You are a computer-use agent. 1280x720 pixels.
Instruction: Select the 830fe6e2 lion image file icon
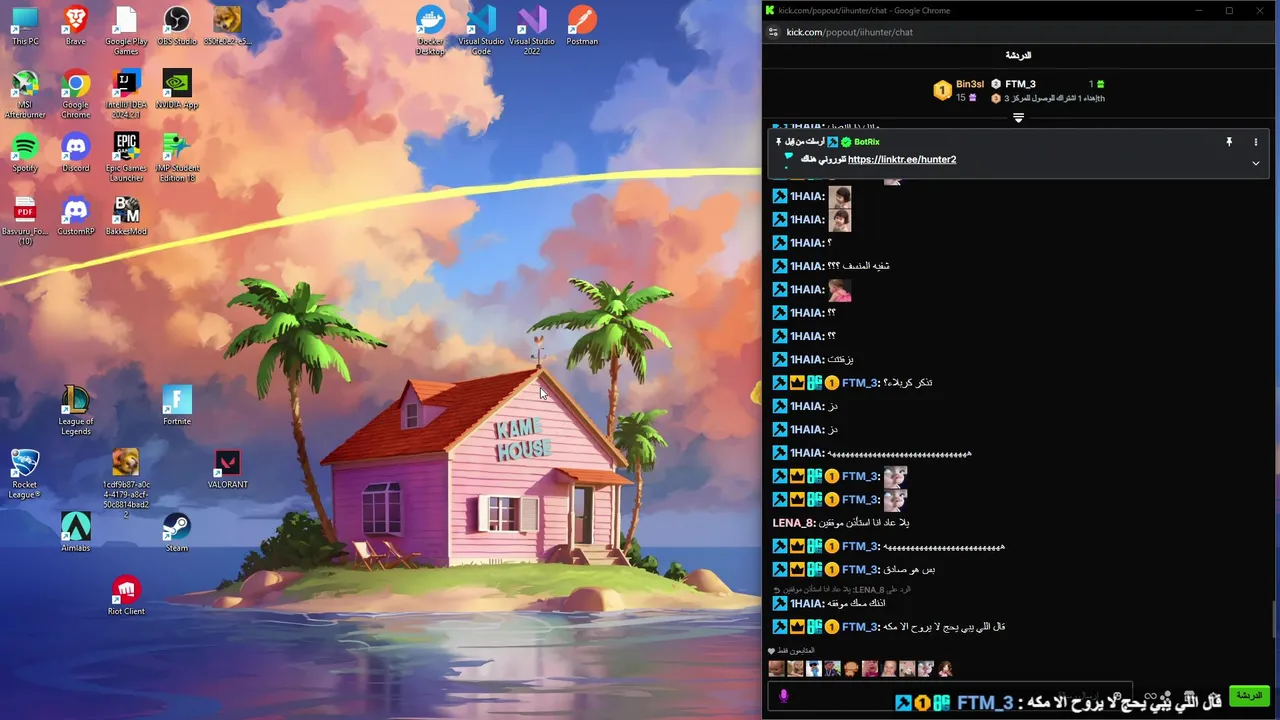tap(228, 26)
